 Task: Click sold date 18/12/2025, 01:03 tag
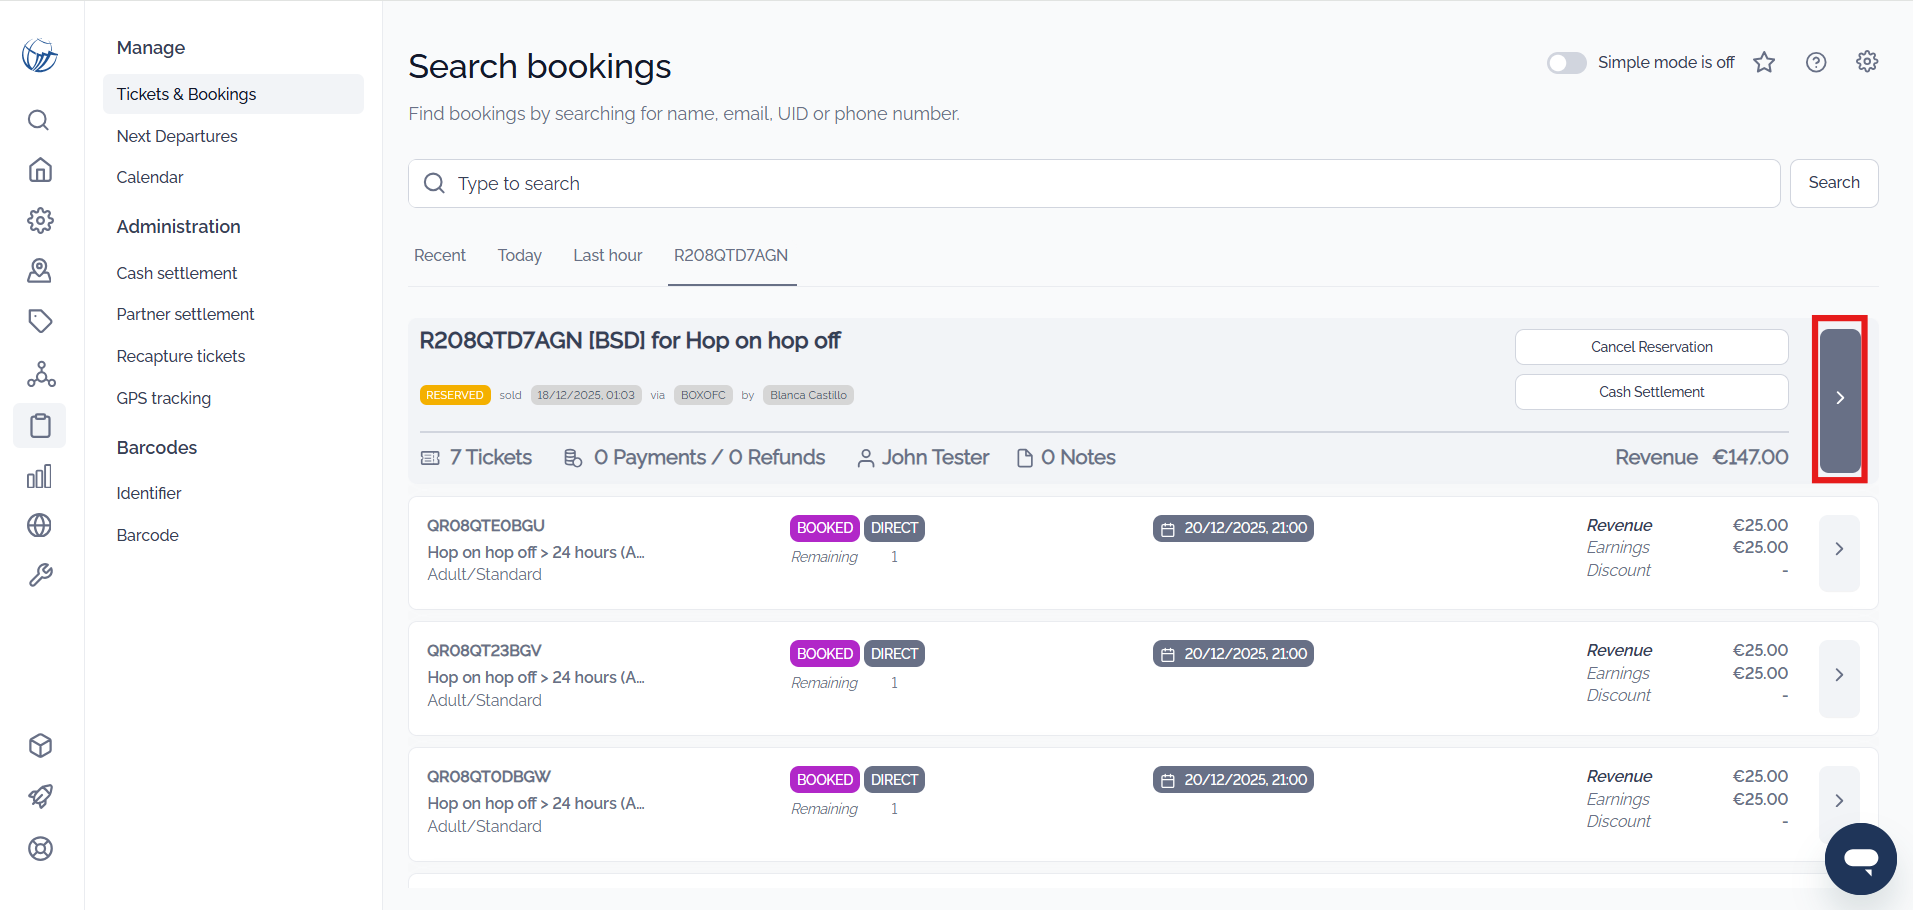pyautogui.click(x=586, y=395)
